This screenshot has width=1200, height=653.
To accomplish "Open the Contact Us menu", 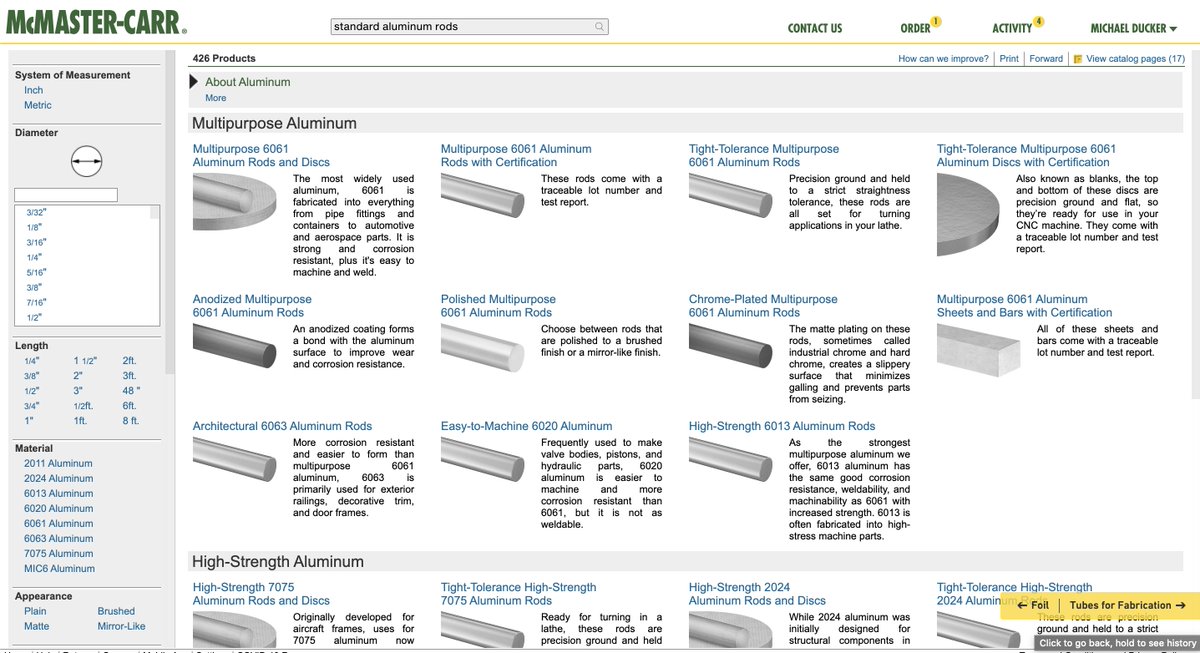I will click(x=815, y=28).
